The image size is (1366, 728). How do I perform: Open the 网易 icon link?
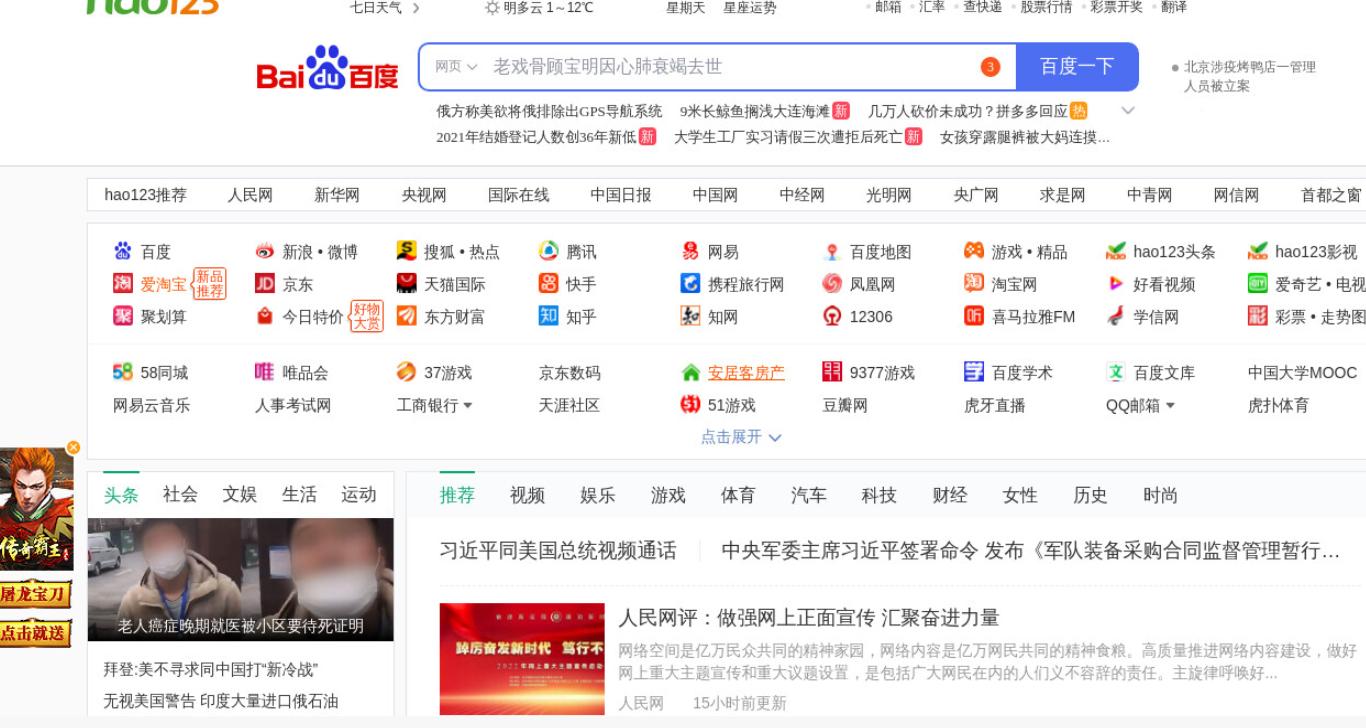tap(690, 251)
